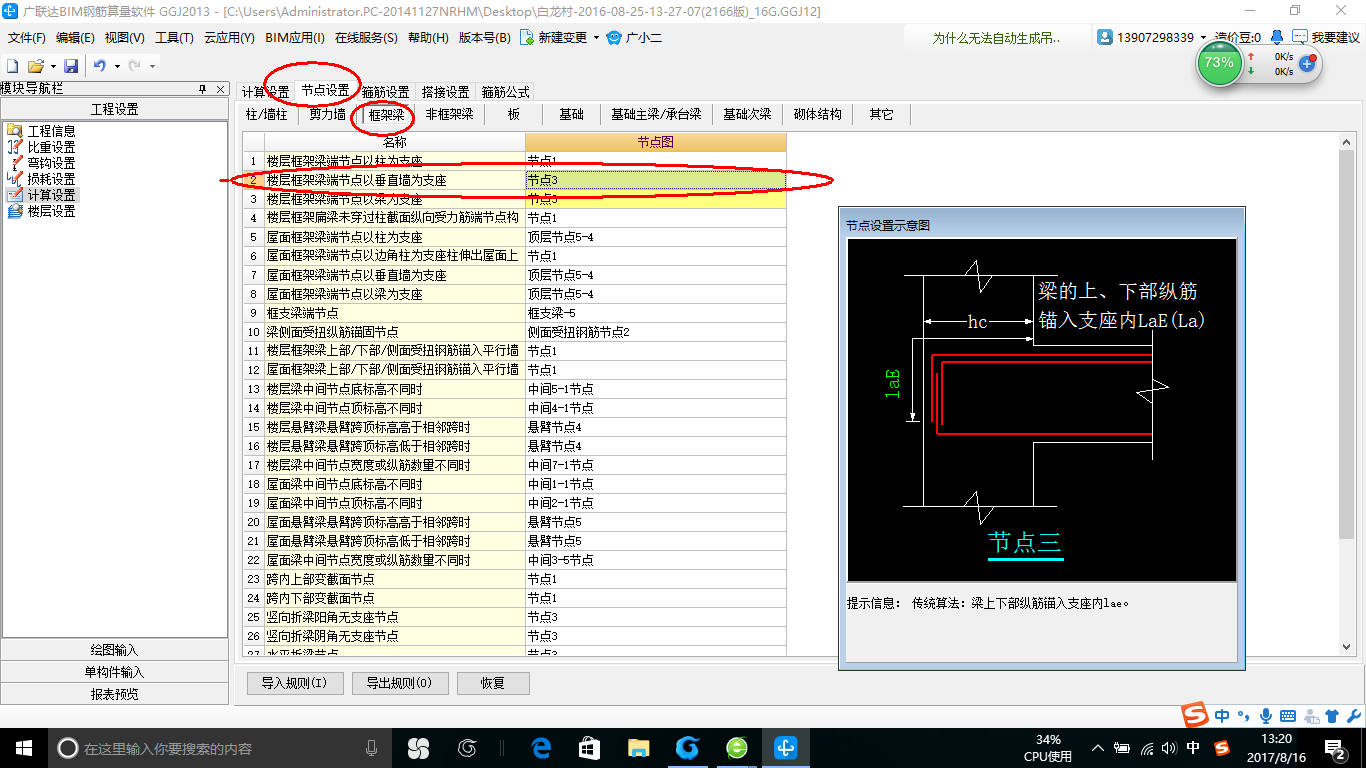Switch to 搭接设置 tab

click(445, 91)
